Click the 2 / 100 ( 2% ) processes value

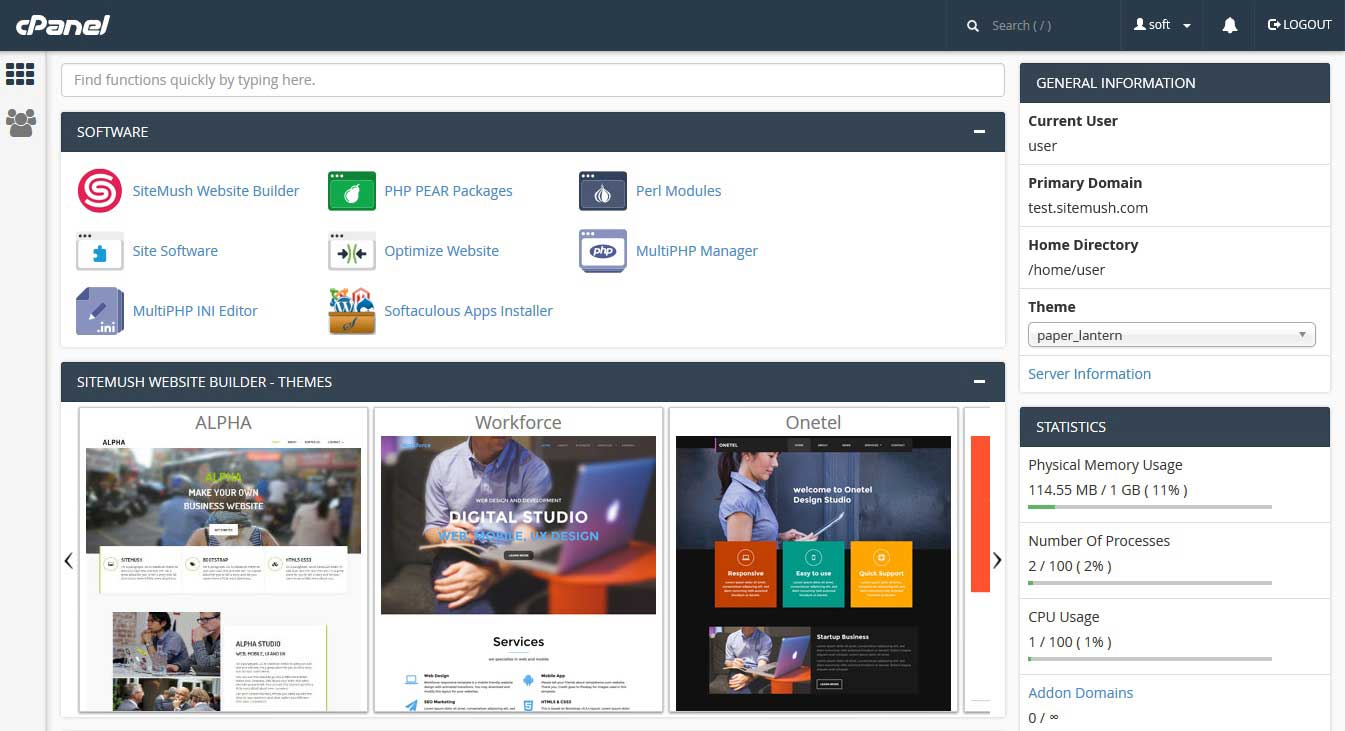click(x=1070, y=566)
